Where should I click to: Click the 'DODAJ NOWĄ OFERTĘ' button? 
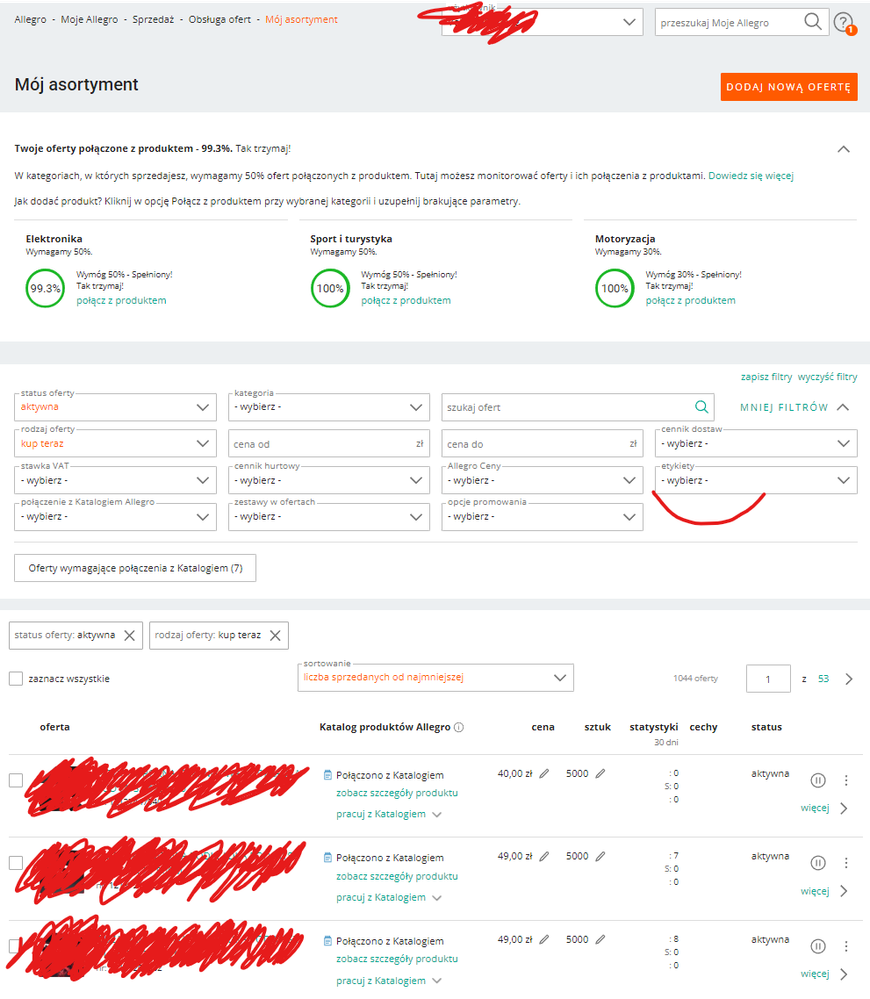(788, 87)
